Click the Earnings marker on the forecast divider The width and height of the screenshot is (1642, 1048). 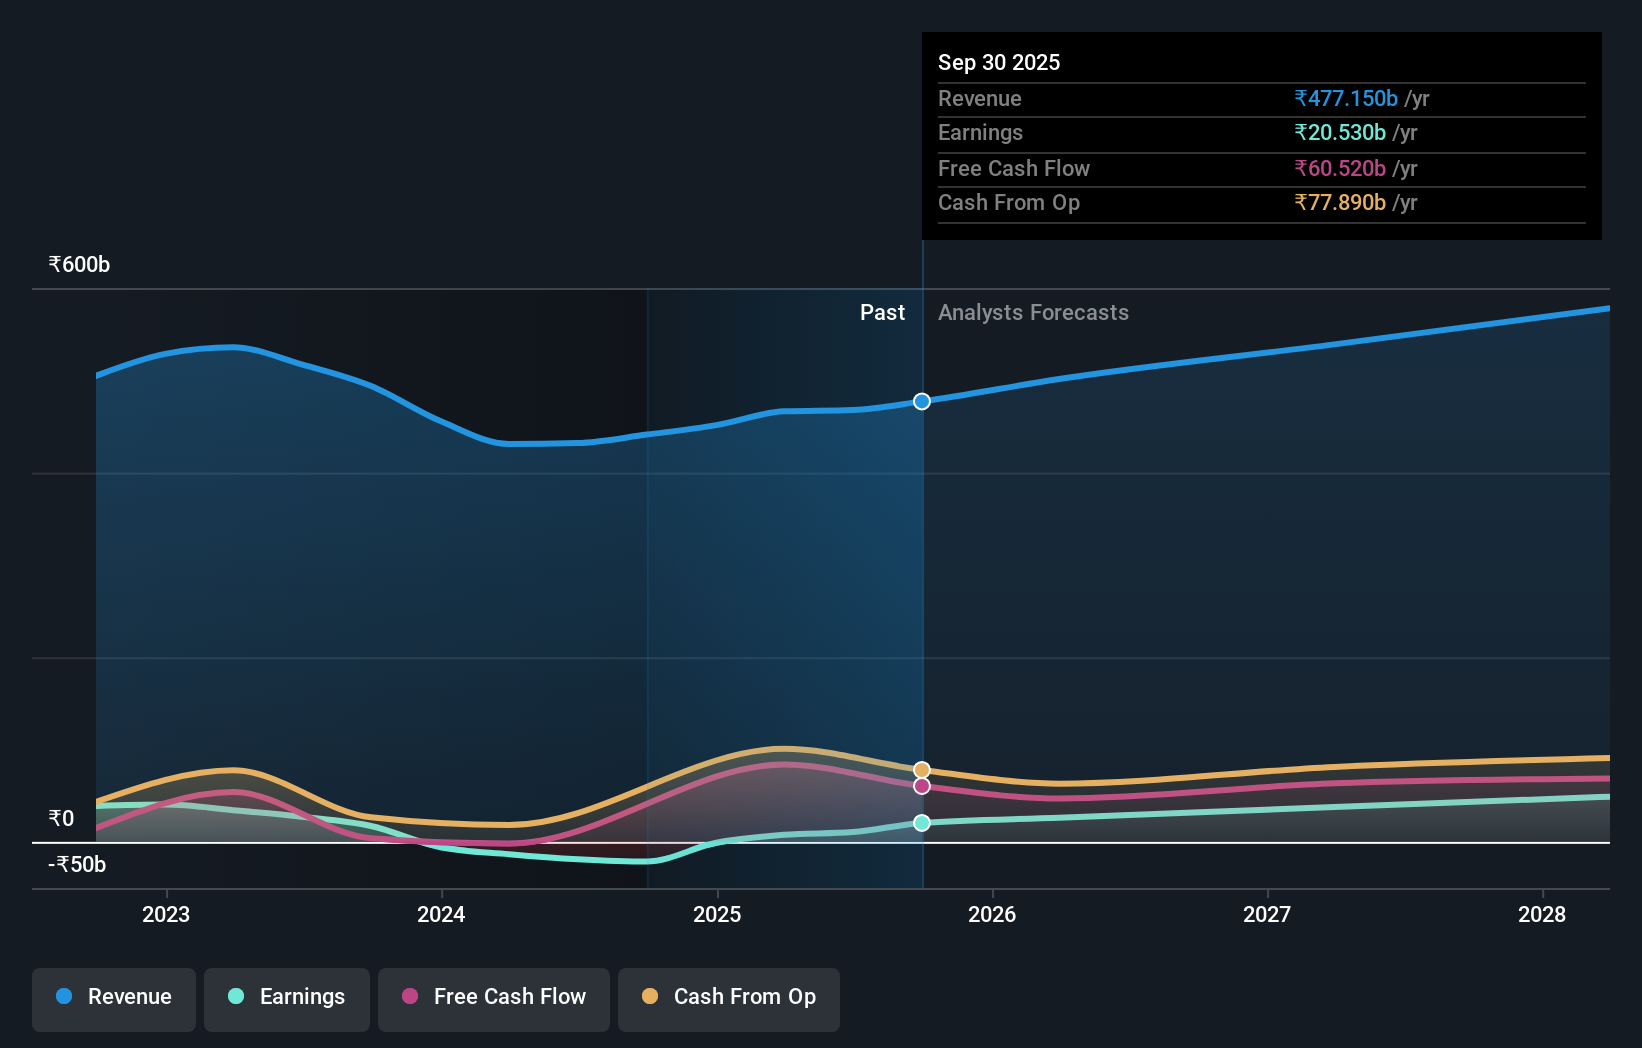point(921,822)
